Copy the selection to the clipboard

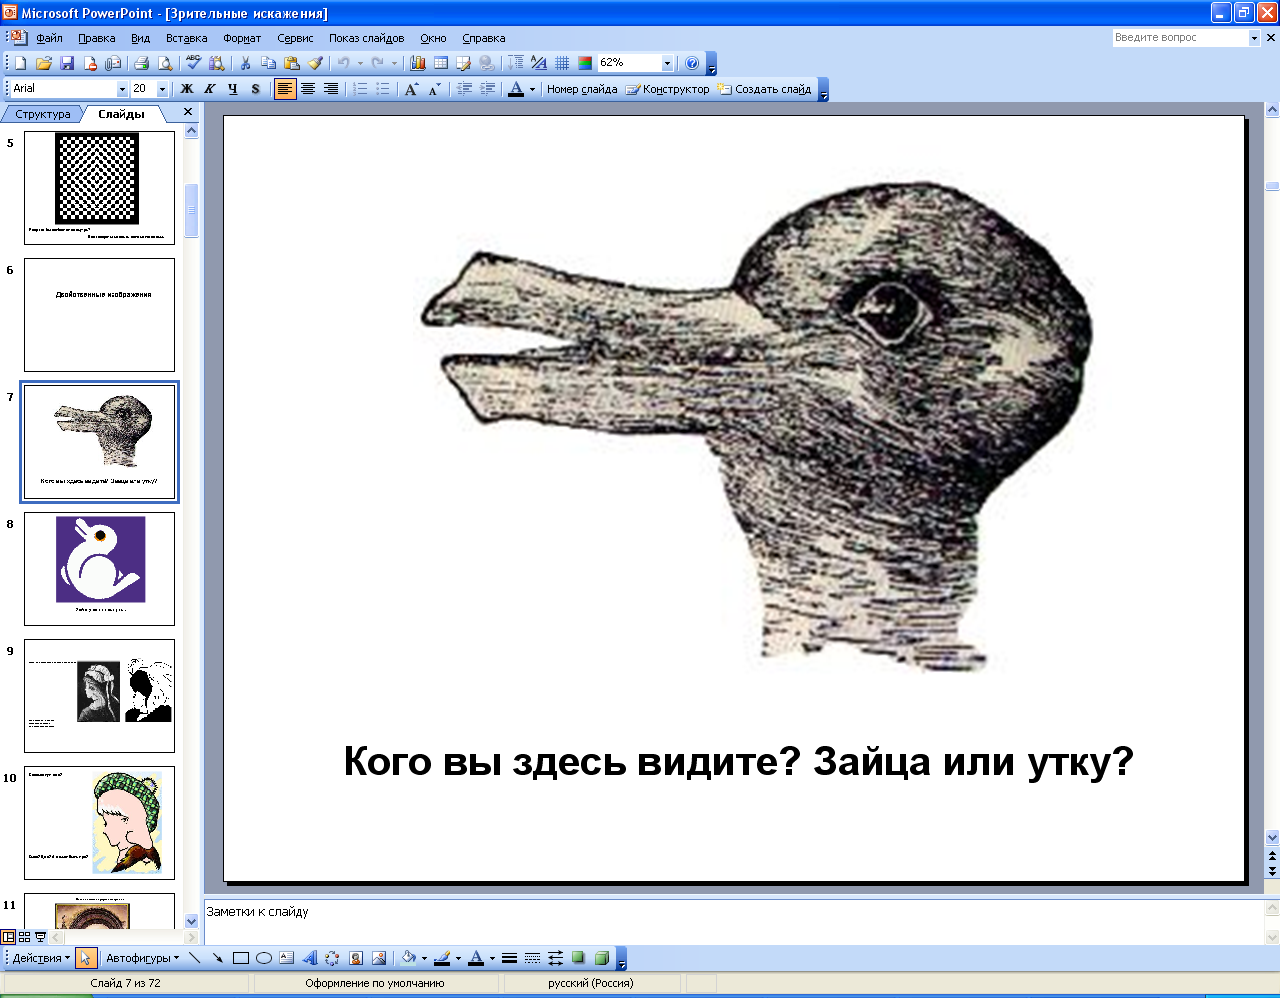tap(268, 63)
